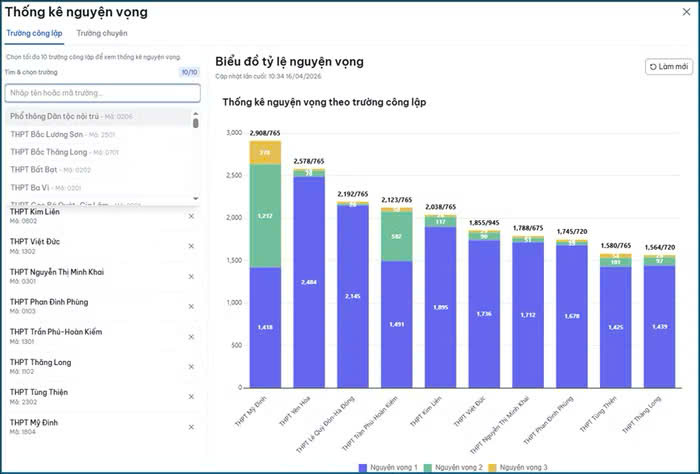Remove THPT Kim Liên from selected schools

pyautogui.click(x=191, y=216)
